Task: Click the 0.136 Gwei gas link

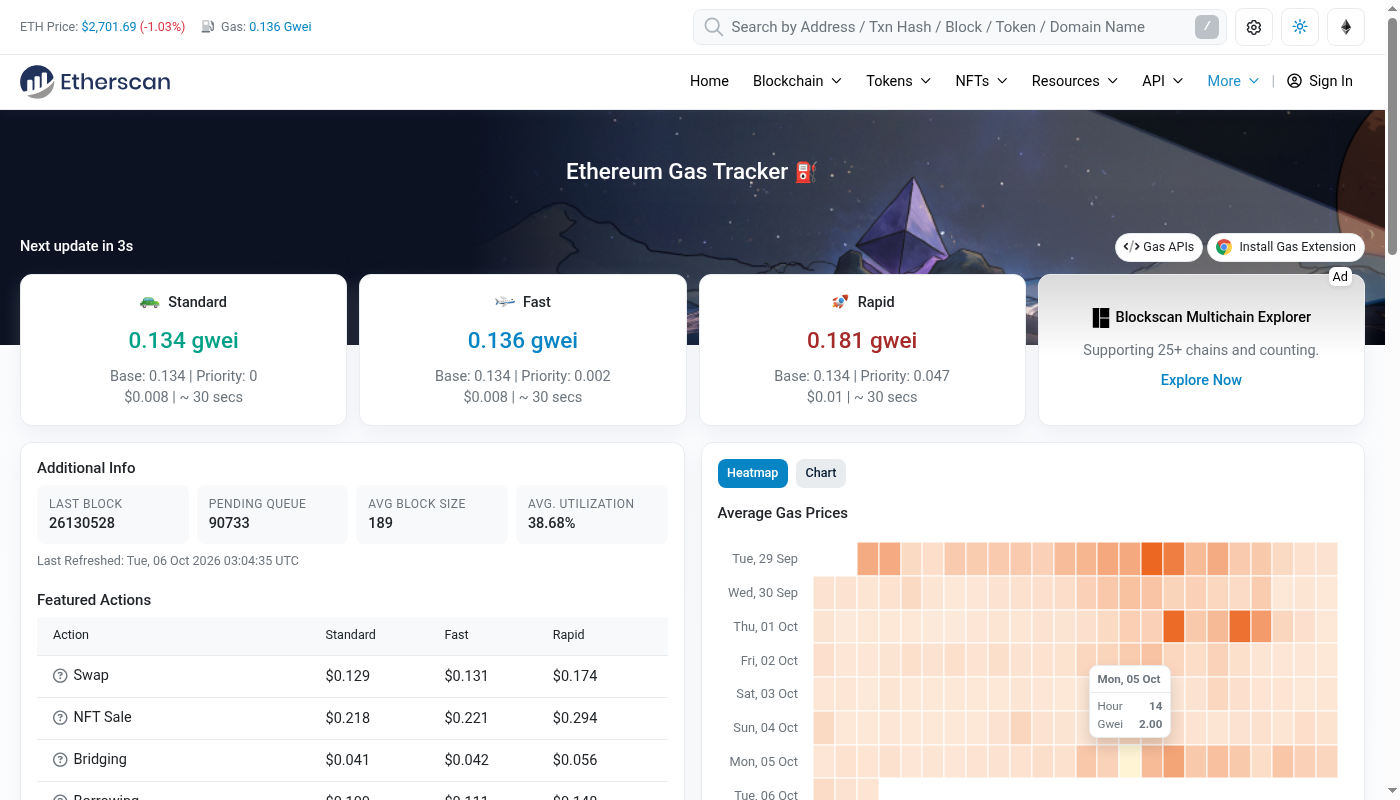Action: [x=280, y=27]
